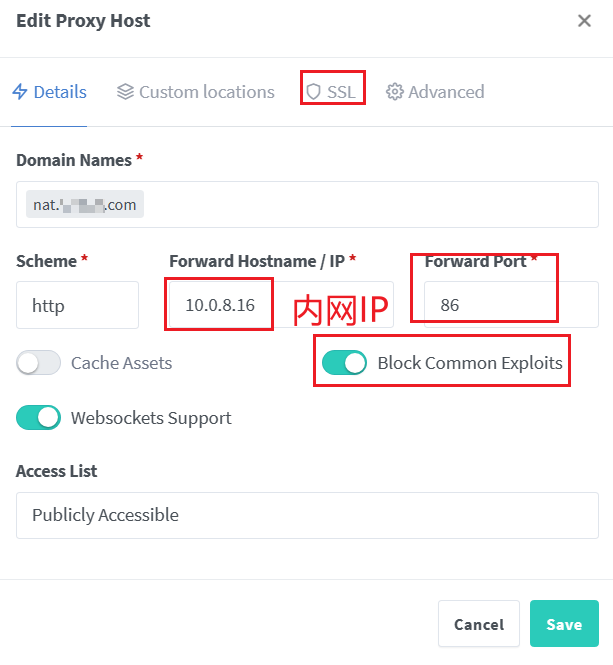Image resolution: width=613 pixels, height=665 pixels.
Task: Click the lightning bolt Details icon
Action: pyautogui.click(x=19, y=92)
